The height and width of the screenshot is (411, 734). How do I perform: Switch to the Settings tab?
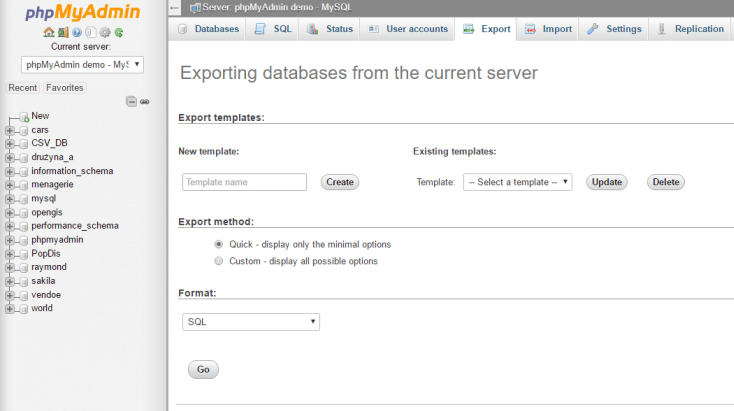coord(614,29)
